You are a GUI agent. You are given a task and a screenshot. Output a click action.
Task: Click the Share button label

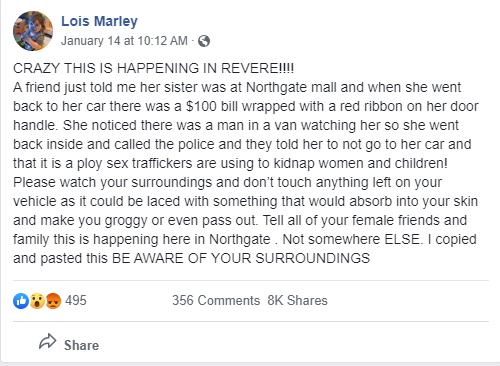(x=81, y=345)
